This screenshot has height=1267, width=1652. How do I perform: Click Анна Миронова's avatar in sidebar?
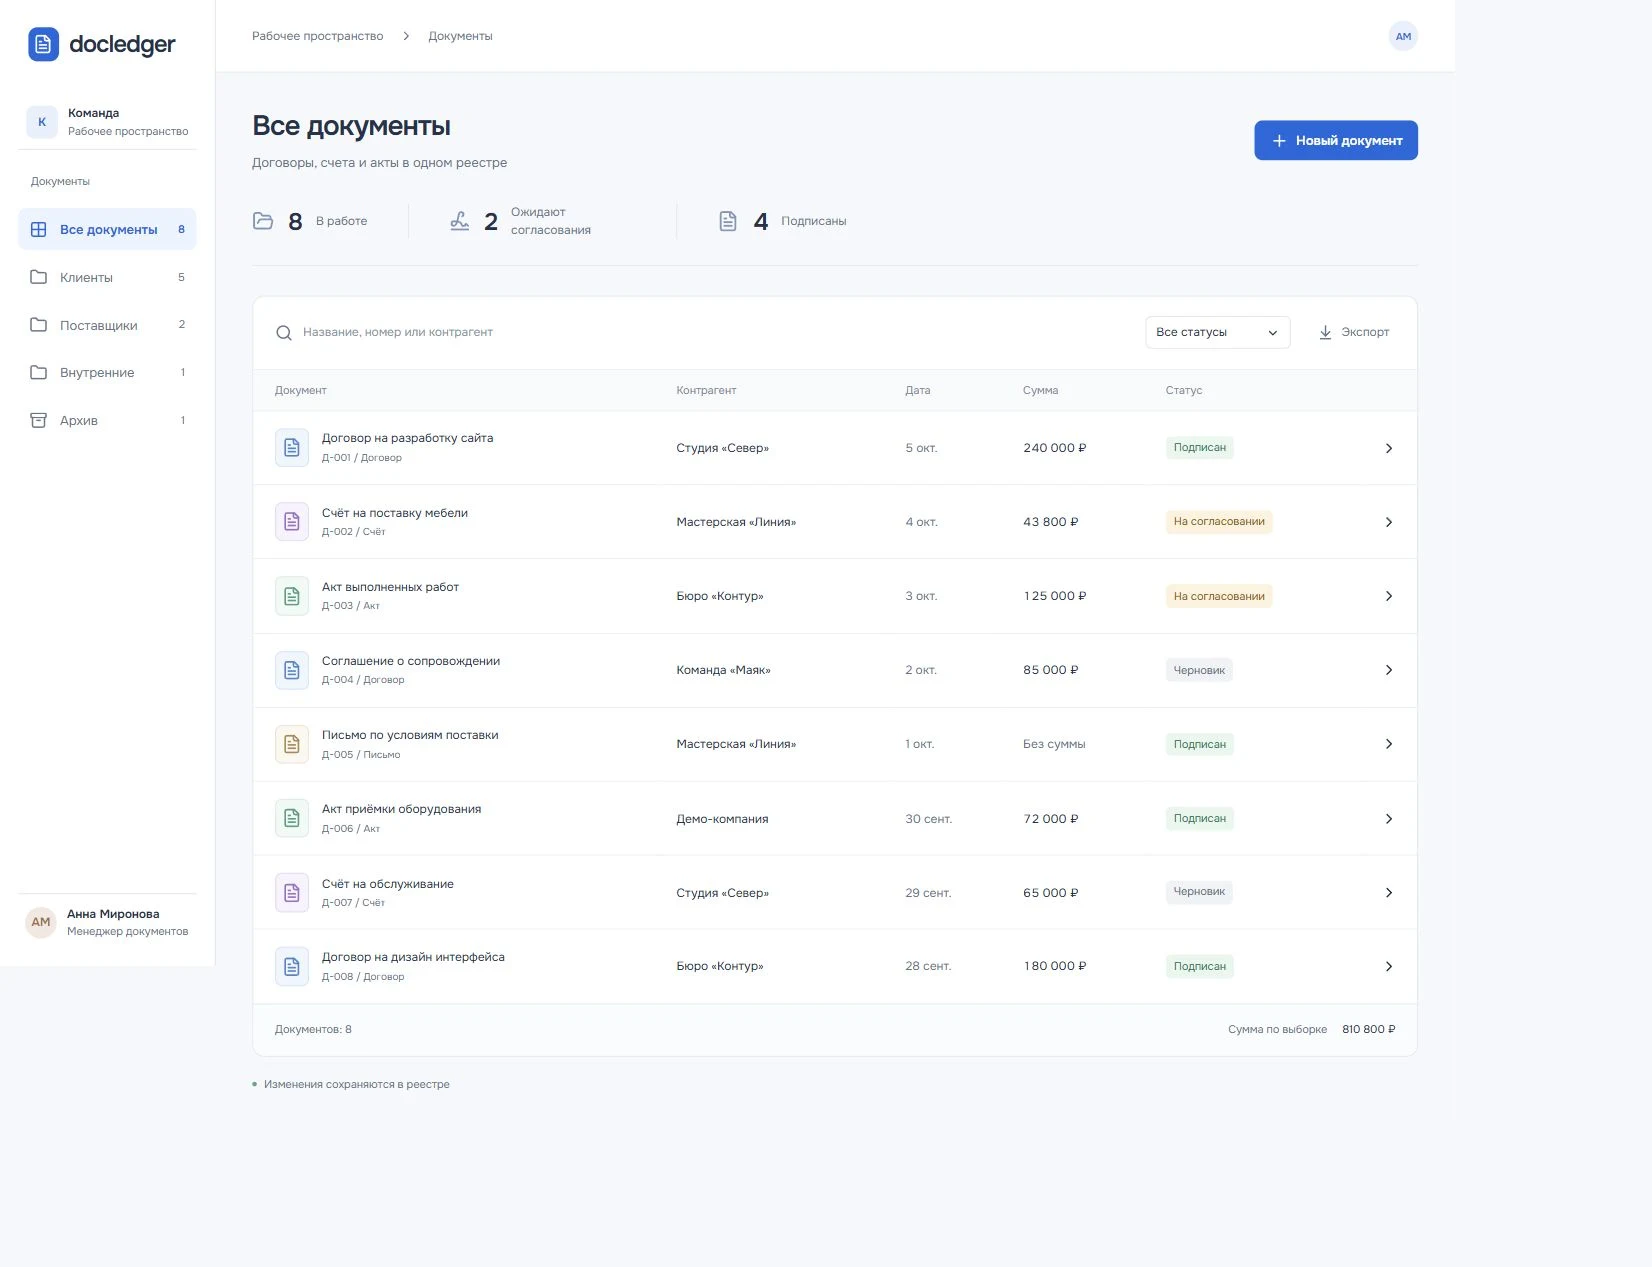pyautogui.click(x=41, y=922)
